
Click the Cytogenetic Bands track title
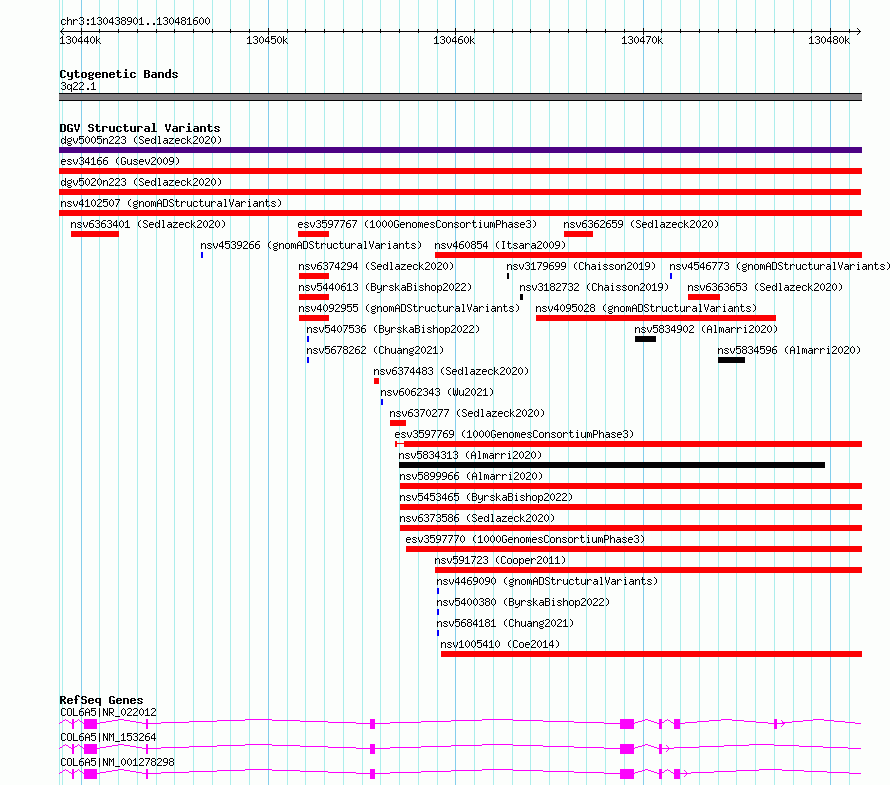(119, 74)
